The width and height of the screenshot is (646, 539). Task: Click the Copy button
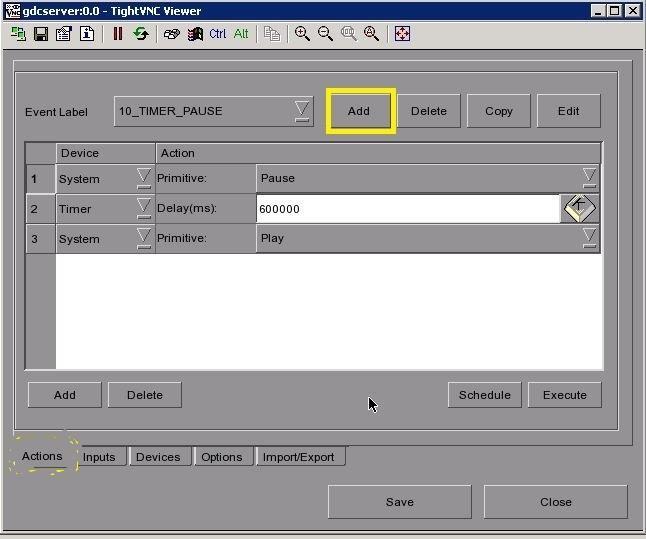[499, 111]
